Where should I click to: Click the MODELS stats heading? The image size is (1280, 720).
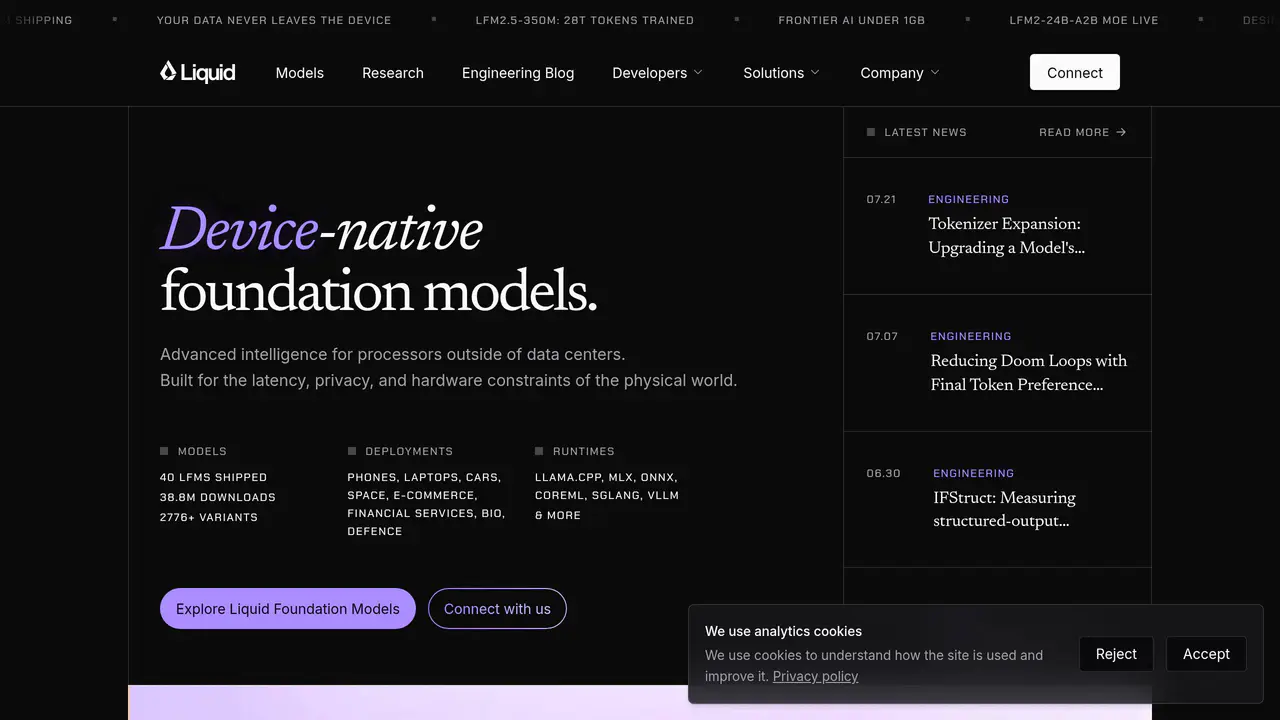point(202,451)
